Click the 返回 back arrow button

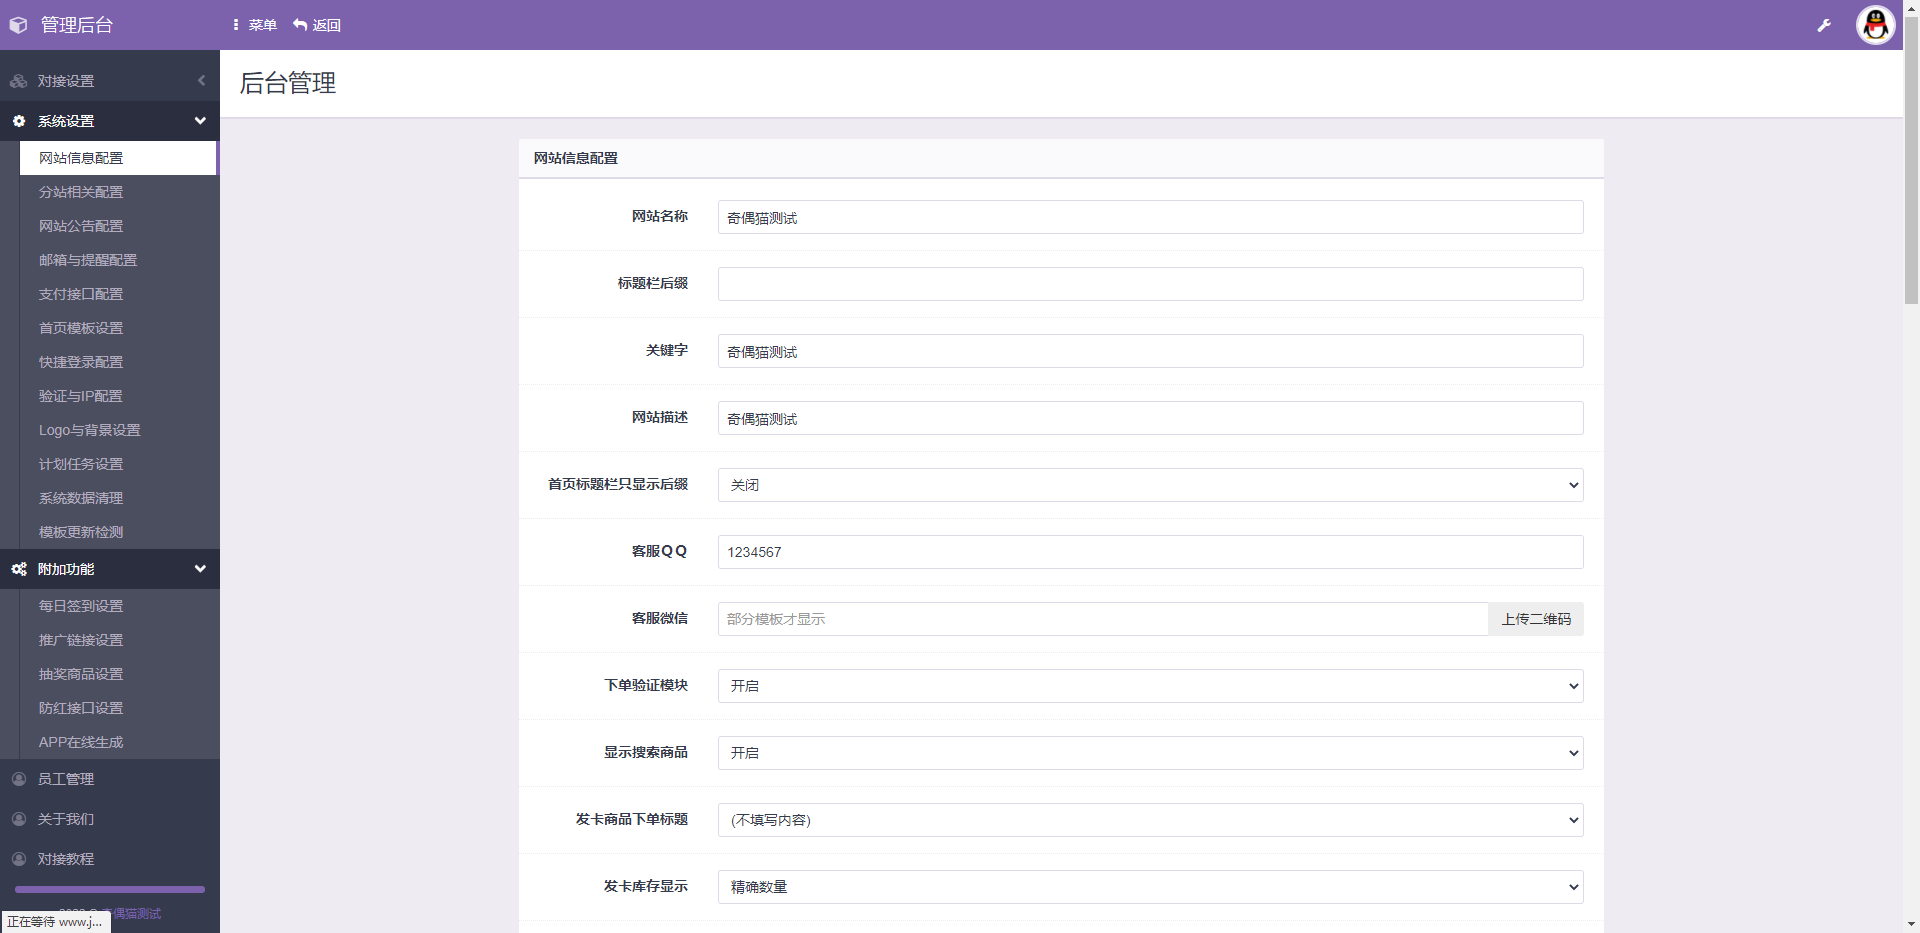317,25
